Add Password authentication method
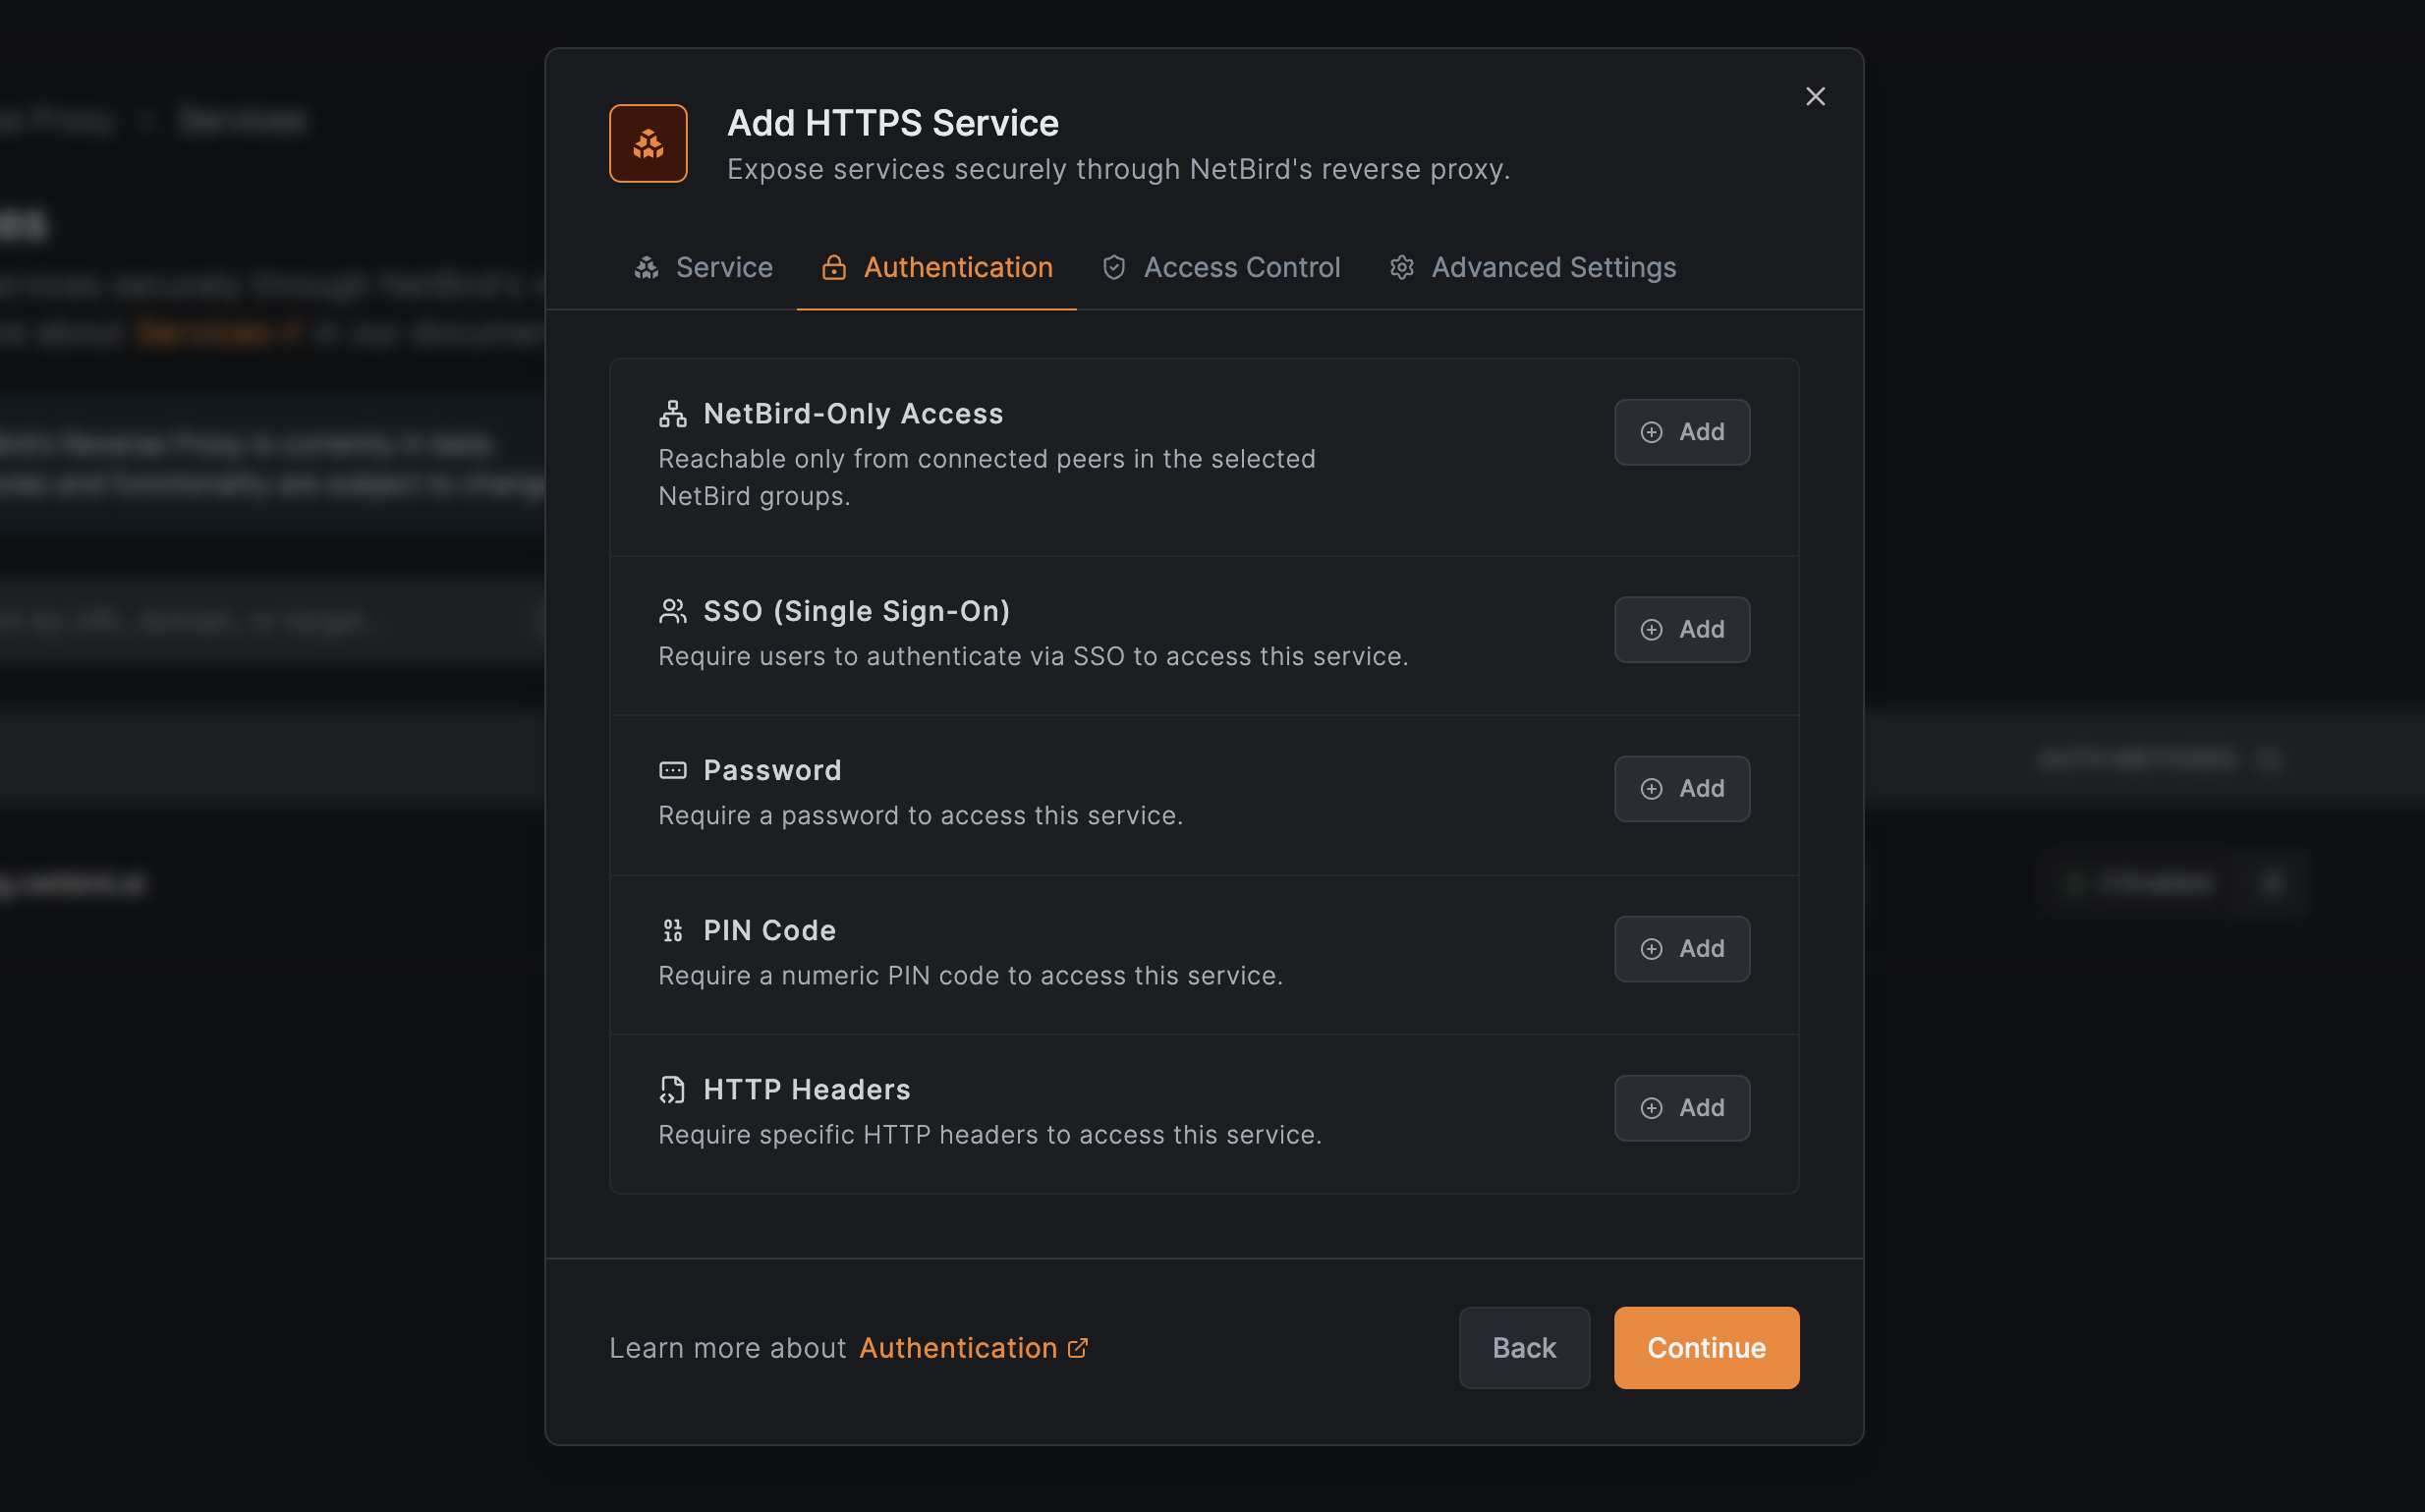 [x=1682, y=788]
